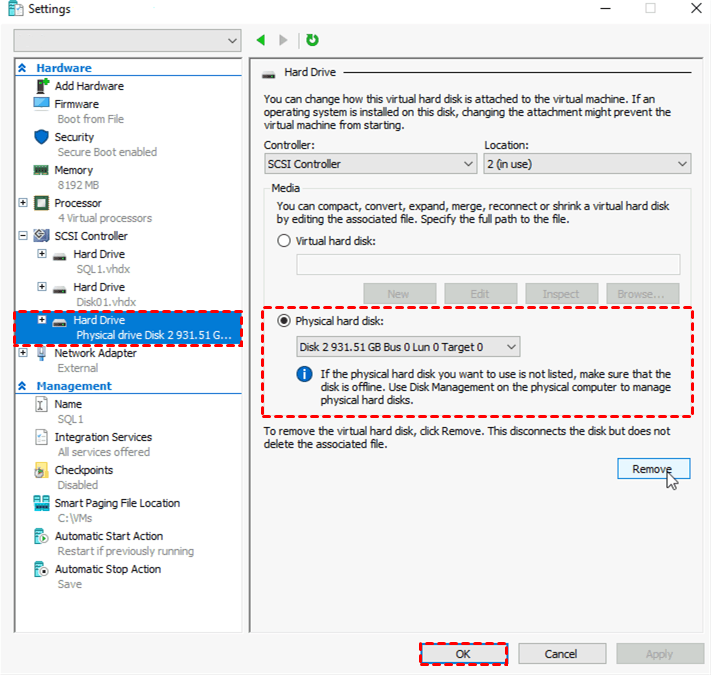The height and width of the screenshot is (675, 711).
Task: Click the Automatic Stop Action icon
Action: [41, 569]
